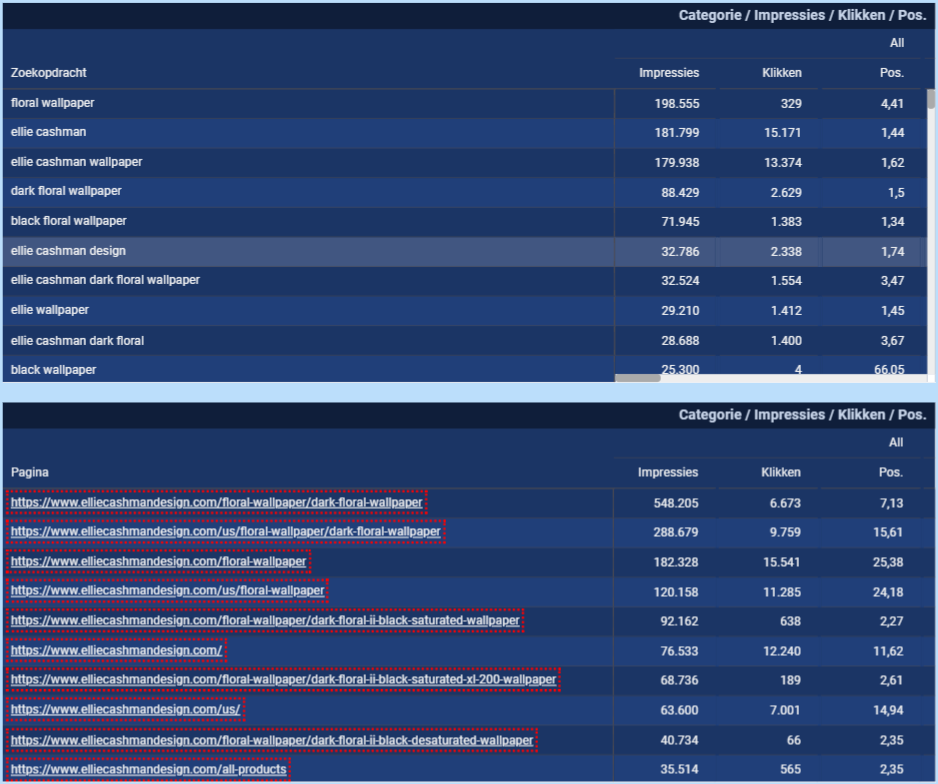Click the 68.736 impressions value

[x=679, y=681]
